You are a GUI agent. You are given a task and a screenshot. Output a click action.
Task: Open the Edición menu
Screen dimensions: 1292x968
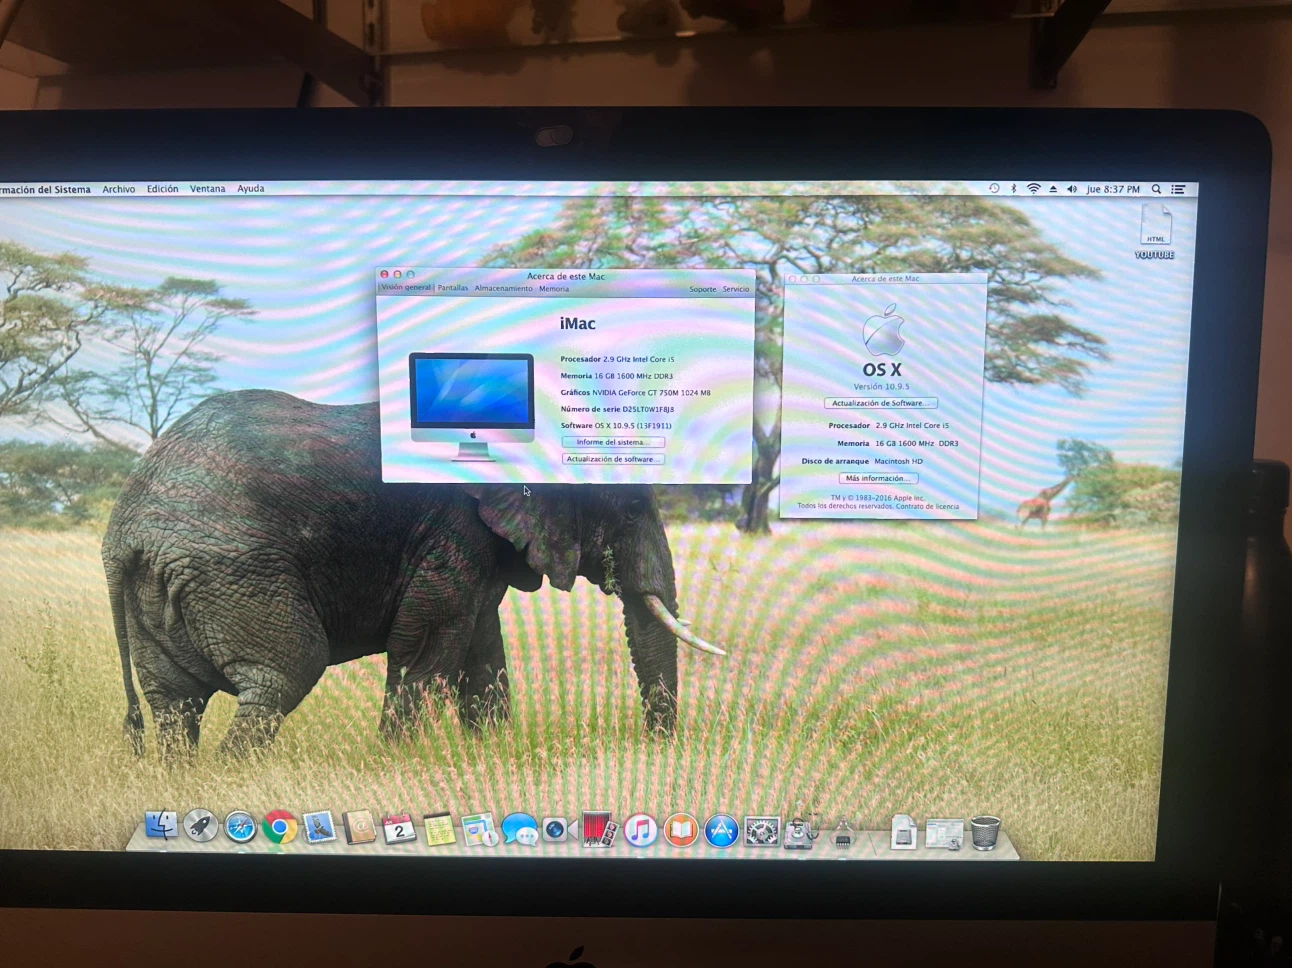[x=163, y=189]
